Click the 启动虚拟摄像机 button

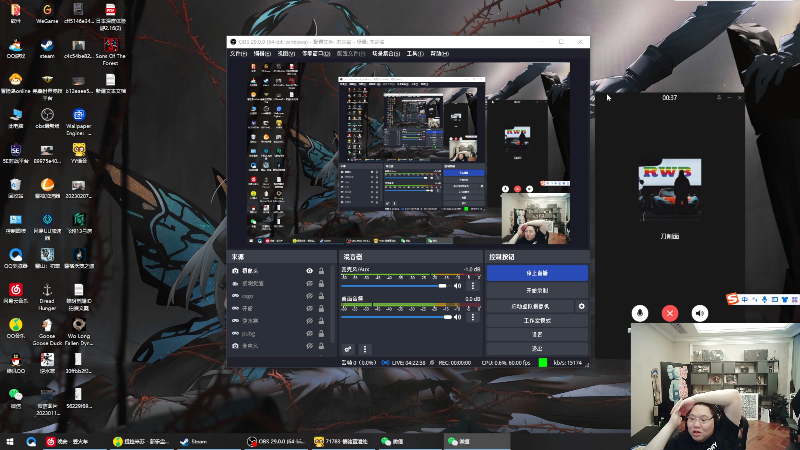pos(530,306)
